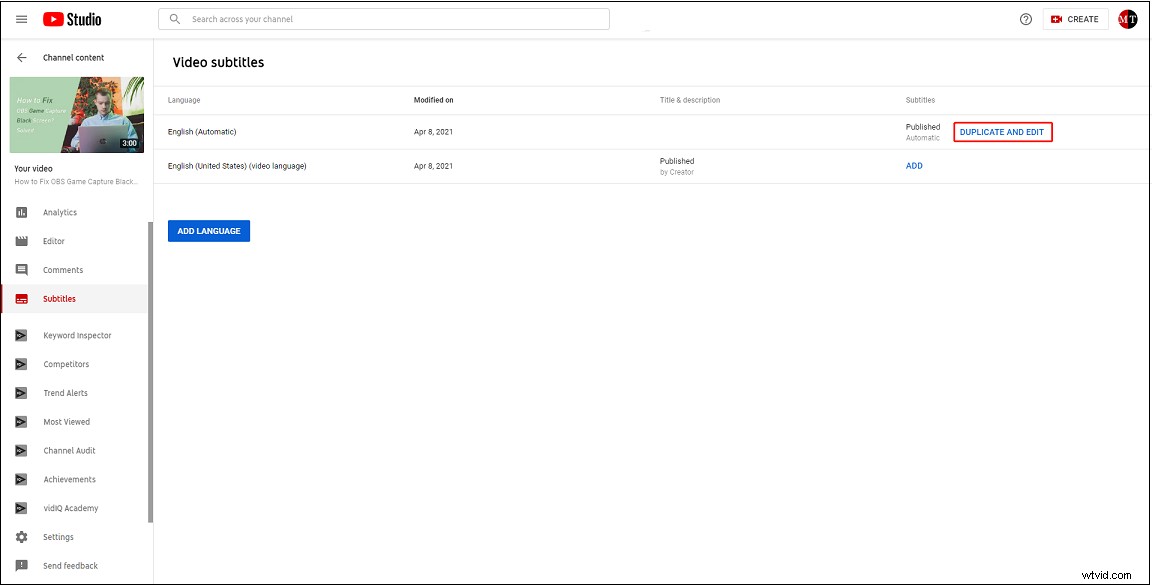Select the Editor icon in the sidebar
This screenshot has height=585, width=1152.
[x=21, y=241]
